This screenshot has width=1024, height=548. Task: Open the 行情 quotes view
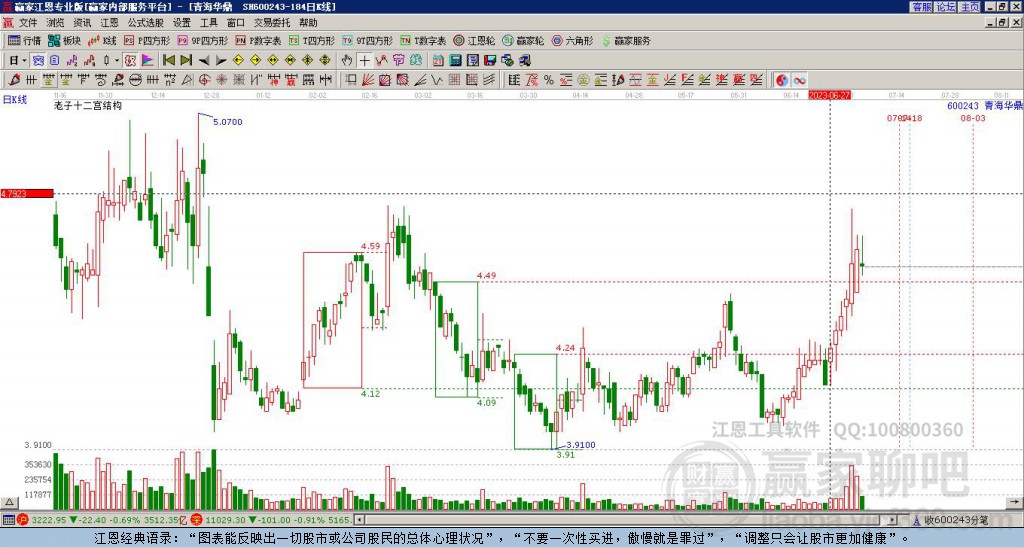[x=25, y=40]
